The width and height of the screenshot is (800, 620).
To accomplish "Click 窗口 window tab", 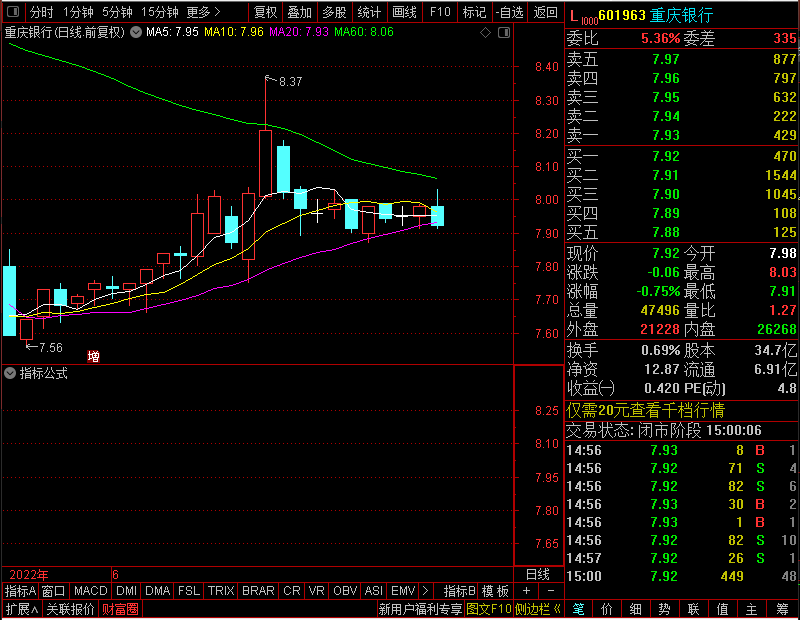I will (x=54, y=591).
